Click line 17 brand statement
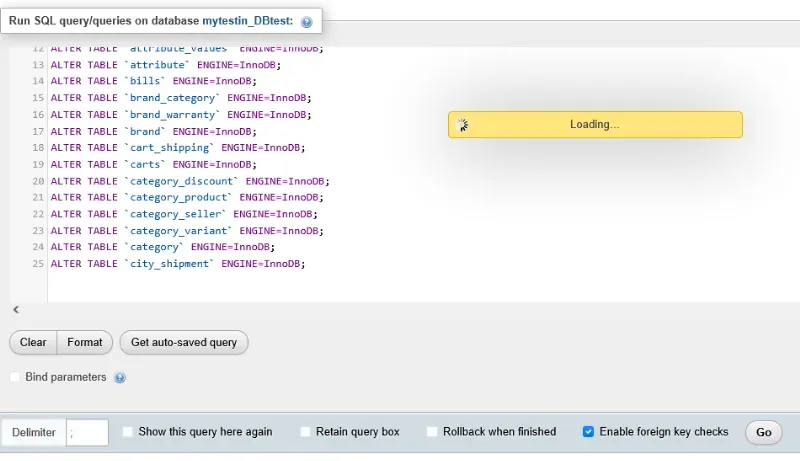 click(x=154, y=132)
